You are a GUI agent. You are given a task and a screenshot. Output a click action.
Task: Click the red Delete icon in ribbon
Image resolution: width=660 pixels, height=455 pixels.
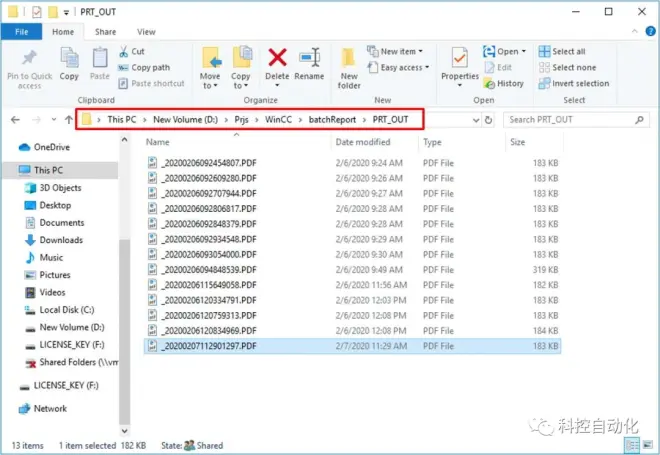277,58
